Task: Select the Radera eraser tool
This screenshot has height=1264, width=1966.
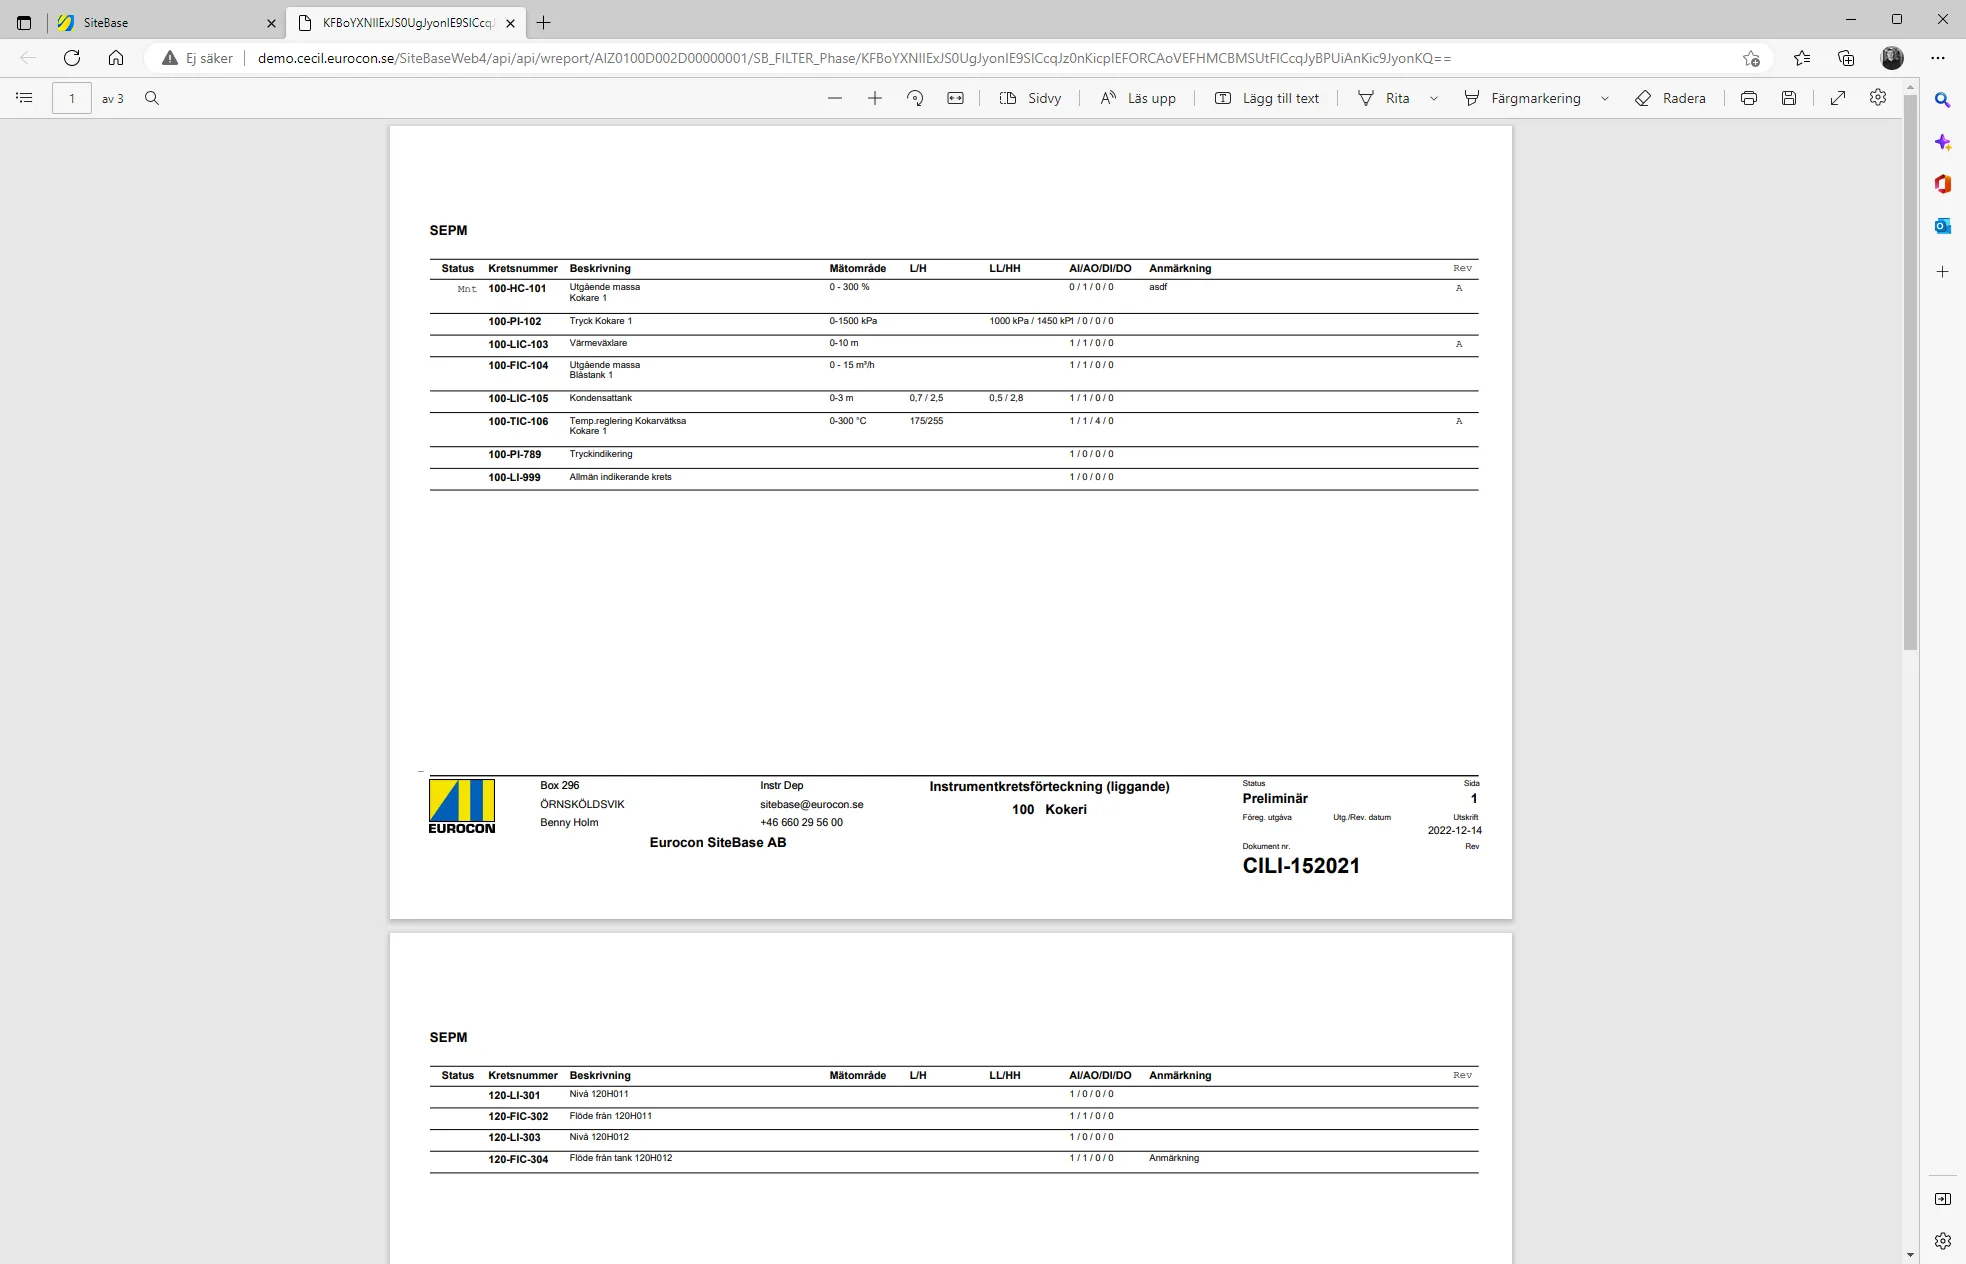Action: pos(1670,98)
